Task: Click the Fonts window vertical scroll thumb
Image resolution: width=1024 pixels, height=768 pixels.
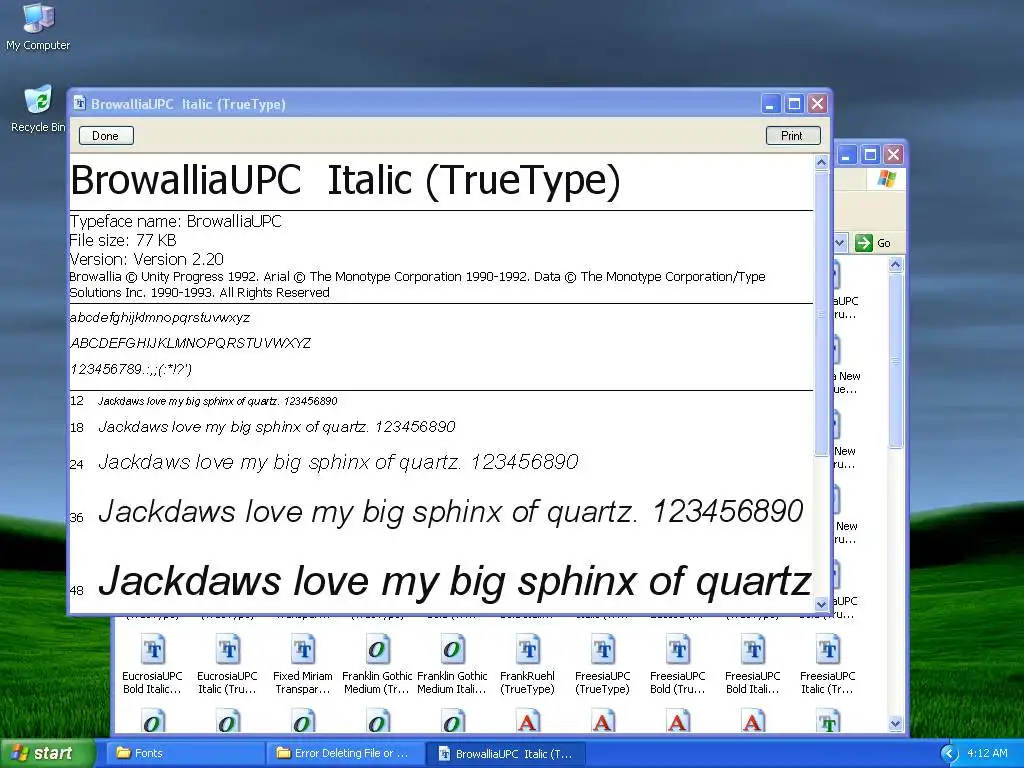Action: 895,360
